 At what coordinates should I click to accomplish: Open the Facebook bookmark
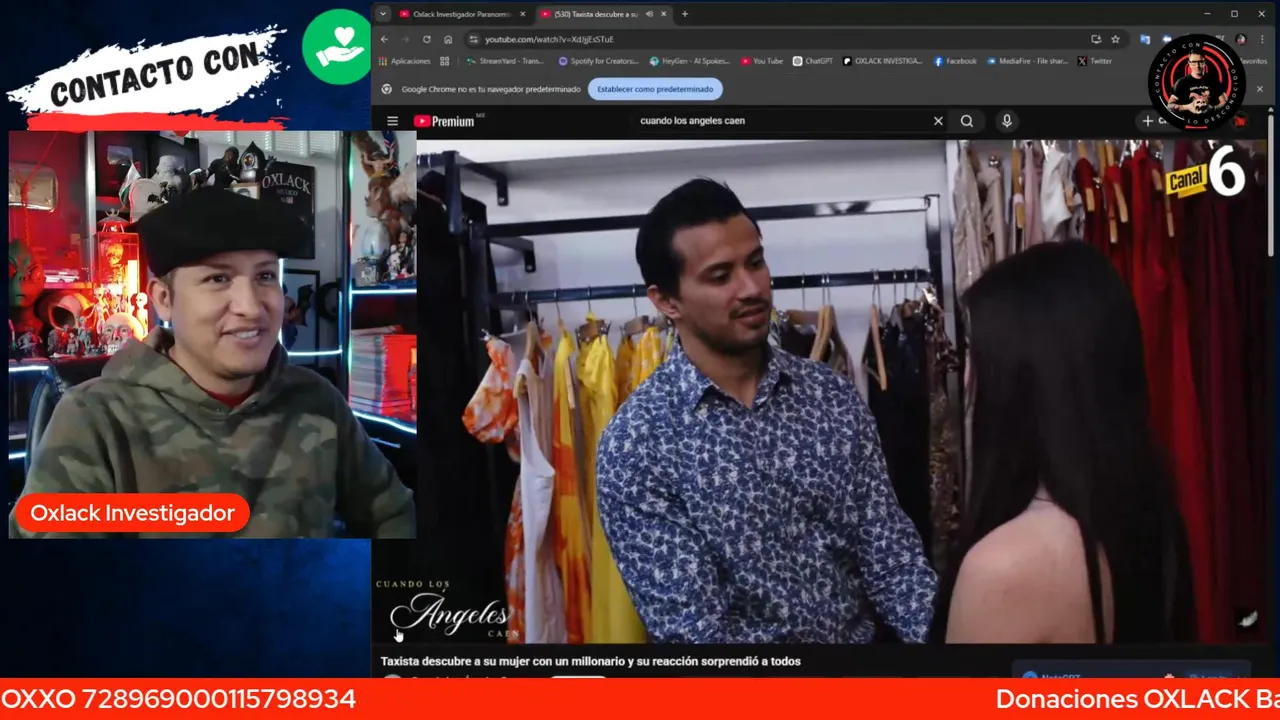pos(955,61)
